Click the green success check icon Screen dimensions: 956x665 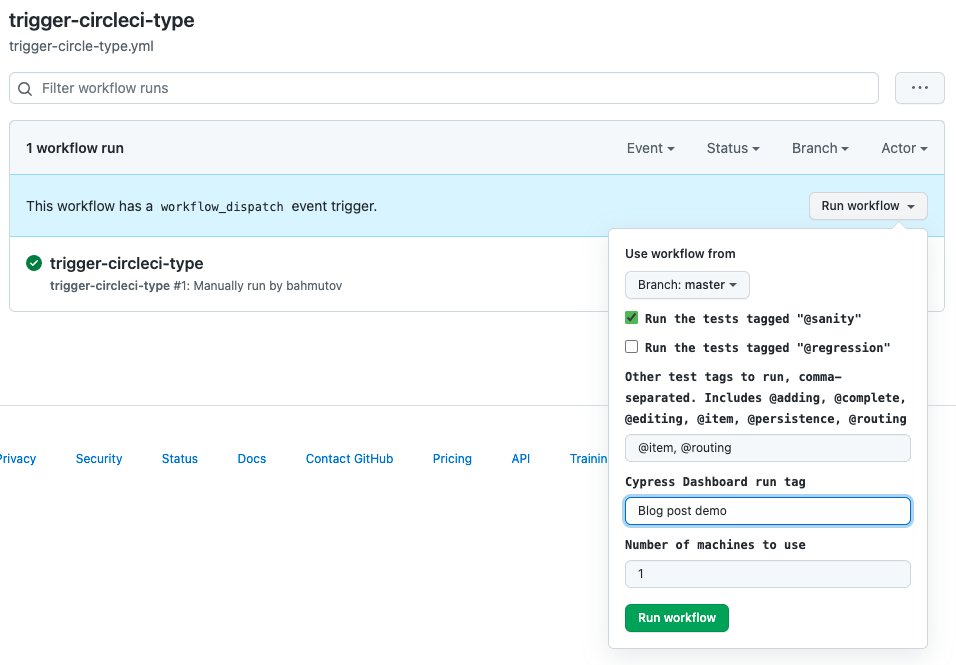click(x=33, y=263)
